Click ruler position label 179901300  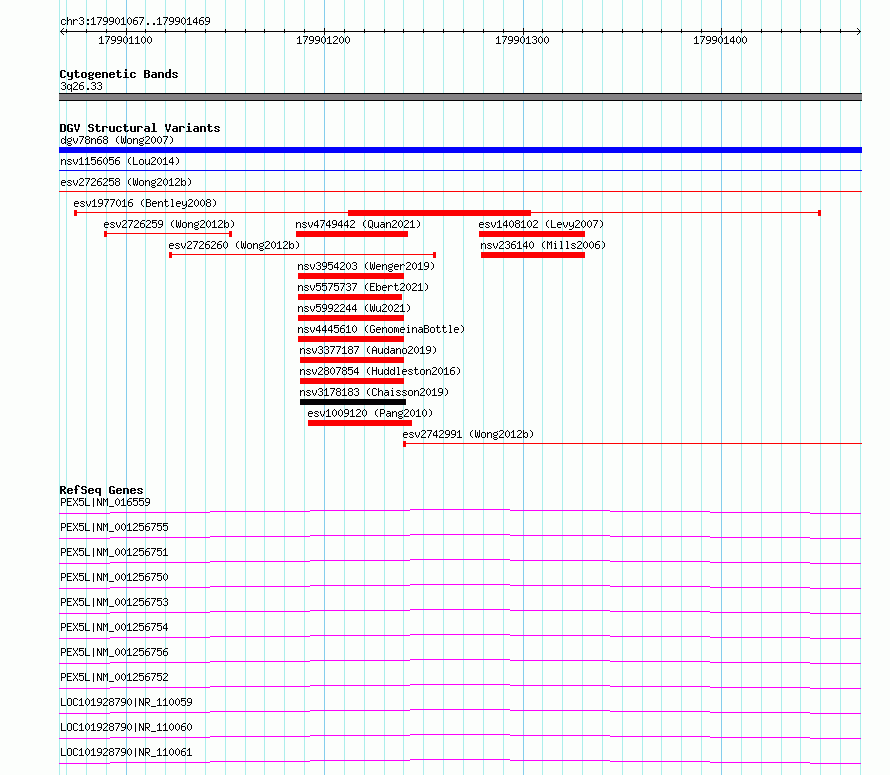[522, 40]
